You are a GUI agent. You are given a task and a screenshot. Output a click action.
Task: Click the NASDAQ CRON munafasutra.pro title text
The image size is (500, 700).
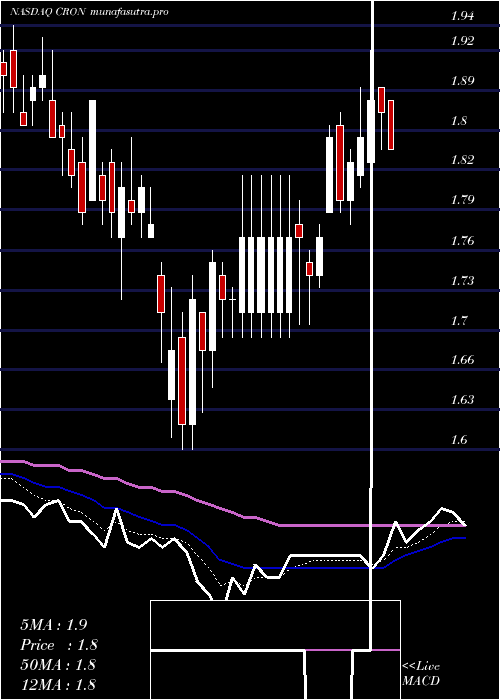pos(89,12)
